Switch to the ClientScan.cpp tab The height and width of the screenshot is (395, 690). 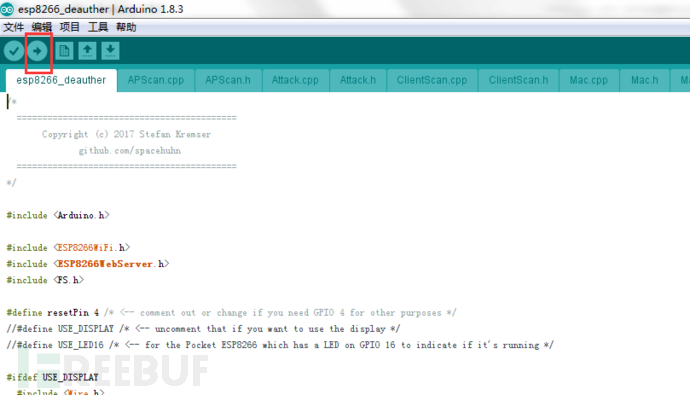click(x=432, y=80)
